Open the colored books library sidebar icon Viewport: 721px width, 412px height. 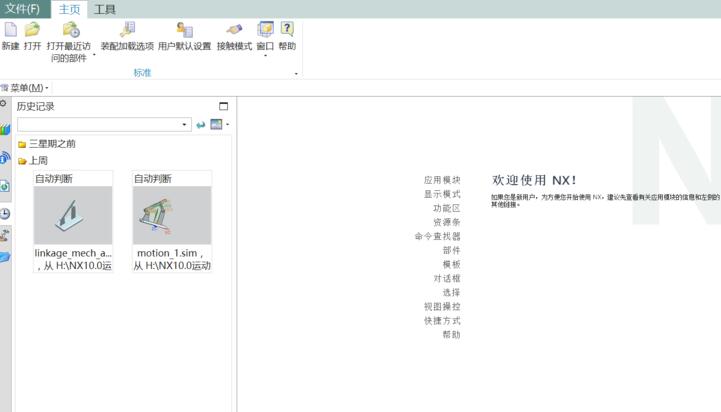[5, 129]
